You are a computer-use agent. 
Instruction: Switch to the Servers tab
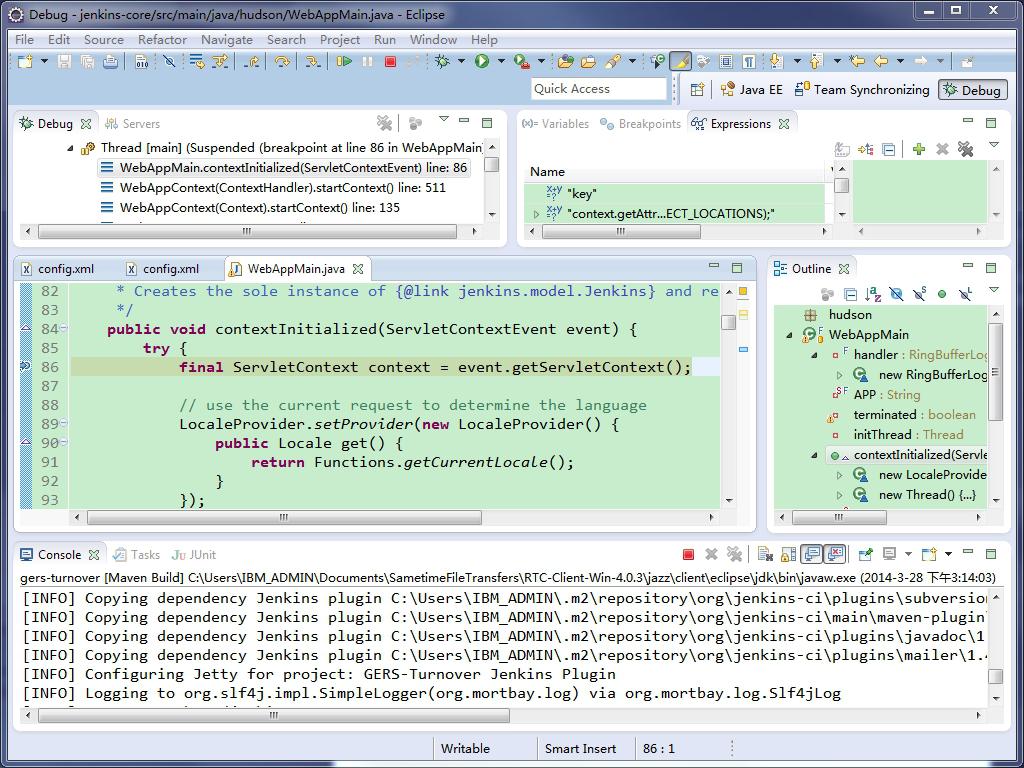coord(133,123)
